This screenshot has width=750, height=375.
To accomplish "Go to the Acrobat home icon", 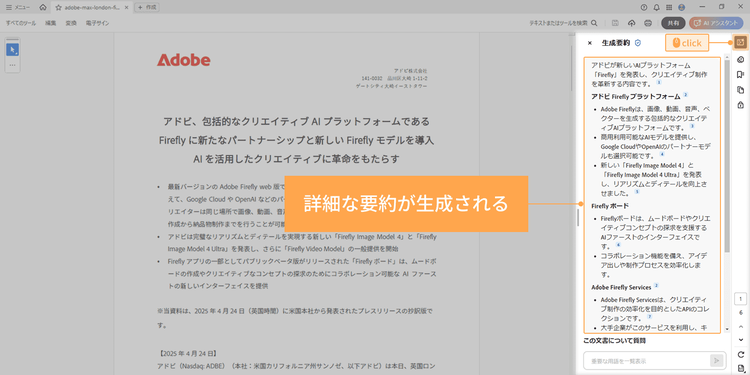I will coord(43,8).
